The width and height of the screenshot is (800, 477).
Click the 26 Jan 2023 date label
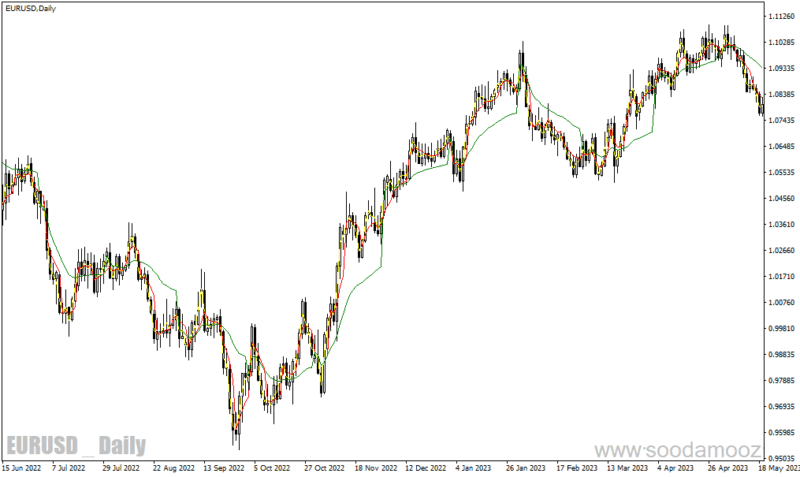(526, 468)
